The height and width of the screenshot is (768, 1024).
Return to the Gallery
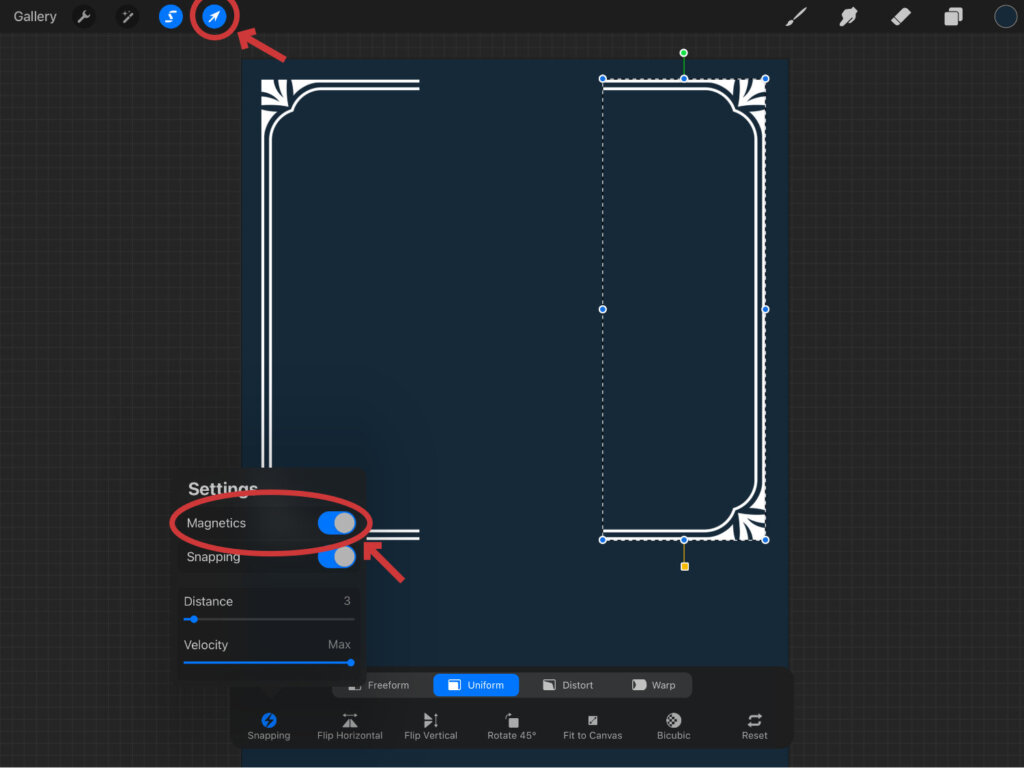35,17
